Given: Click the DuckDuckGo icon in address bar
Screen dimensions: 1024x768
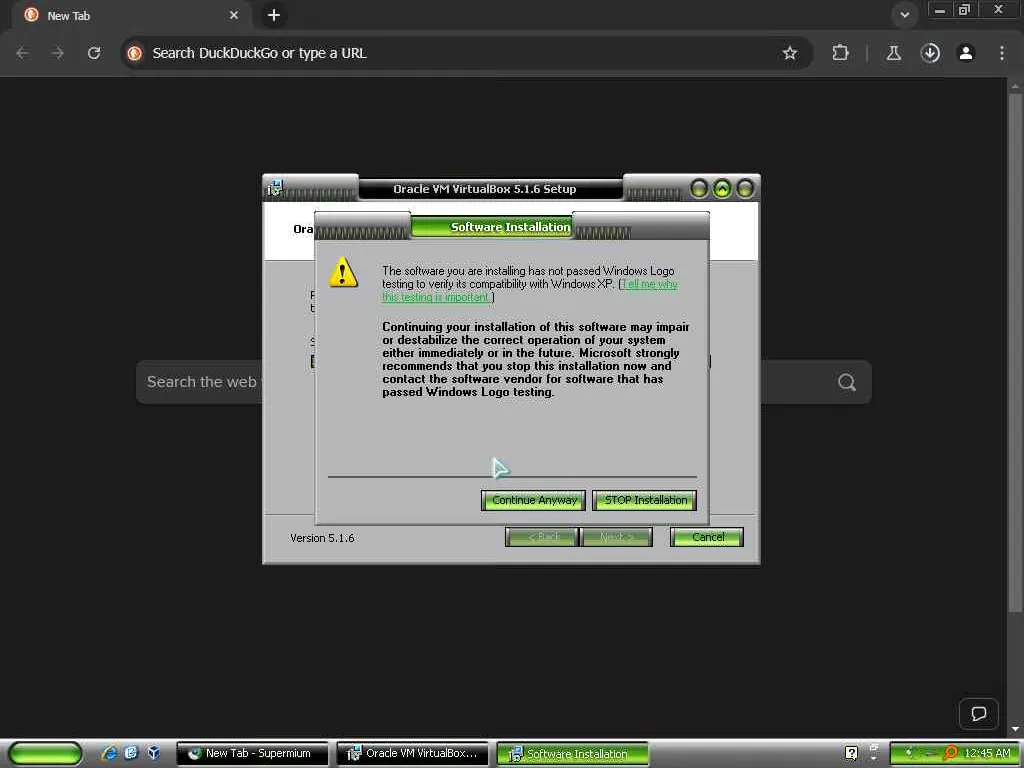Looking at the screenshot, I should (x=135, y=53).
